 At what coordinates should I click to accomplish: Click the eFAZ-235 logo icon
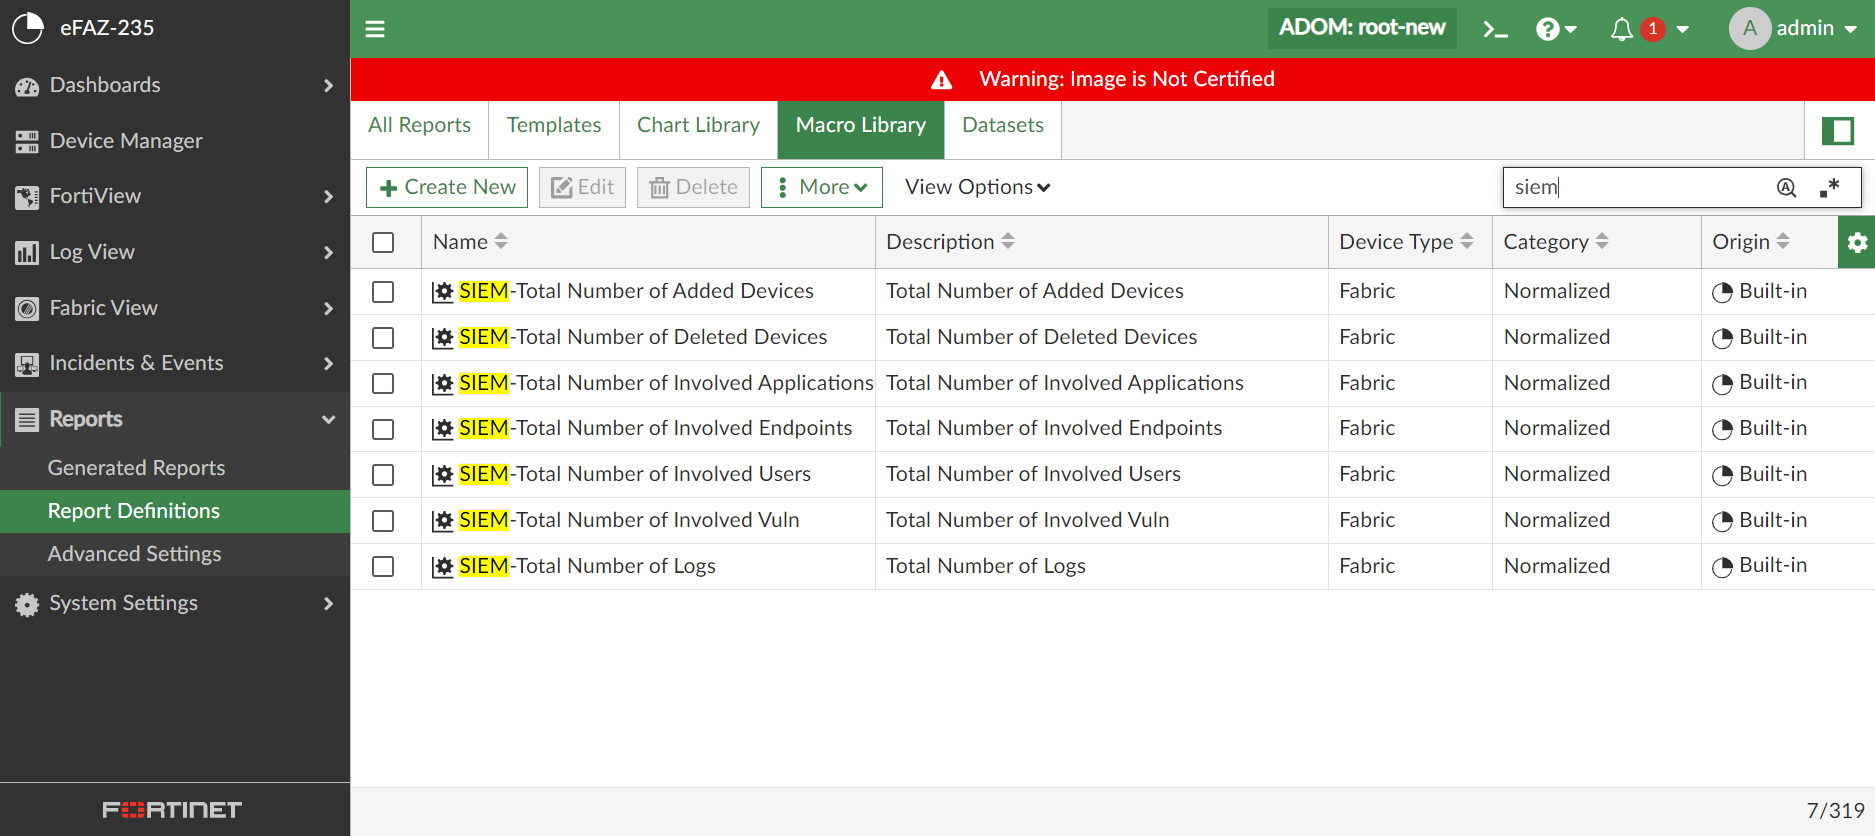point(28,28)
